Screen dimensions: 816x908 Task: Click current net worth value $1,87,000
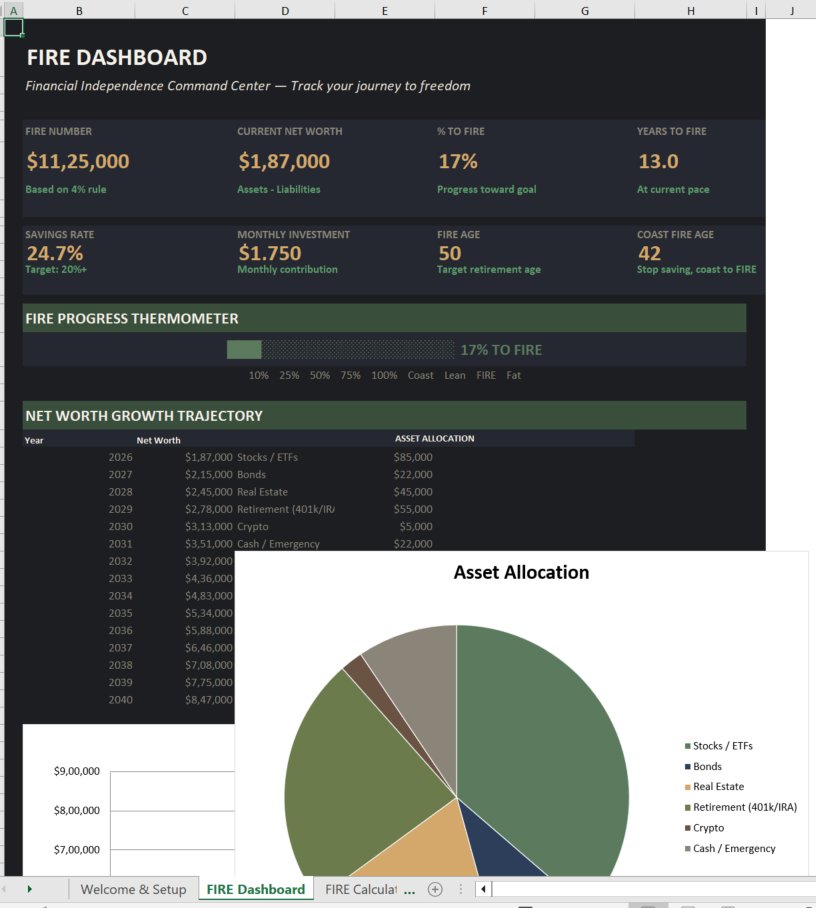click(x=284, y=161)
